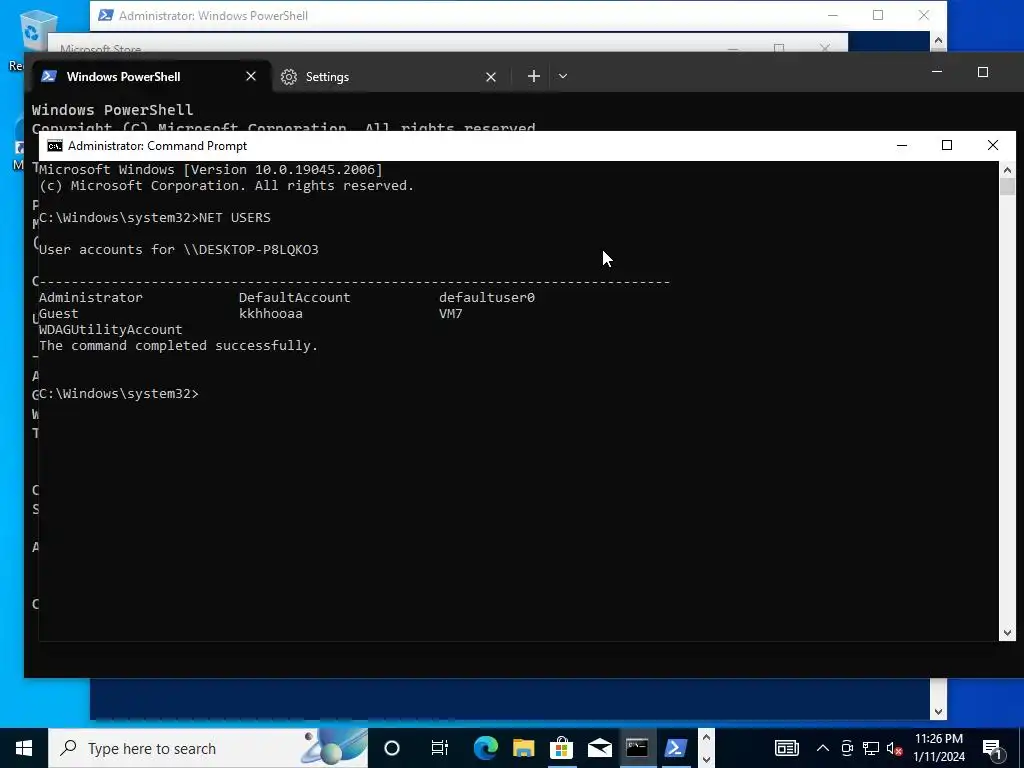Click the WDAGUtilityAccount entry
The width and height of the screenshot is (1024, 768).
pyautogui.click(x=110, y=330)
